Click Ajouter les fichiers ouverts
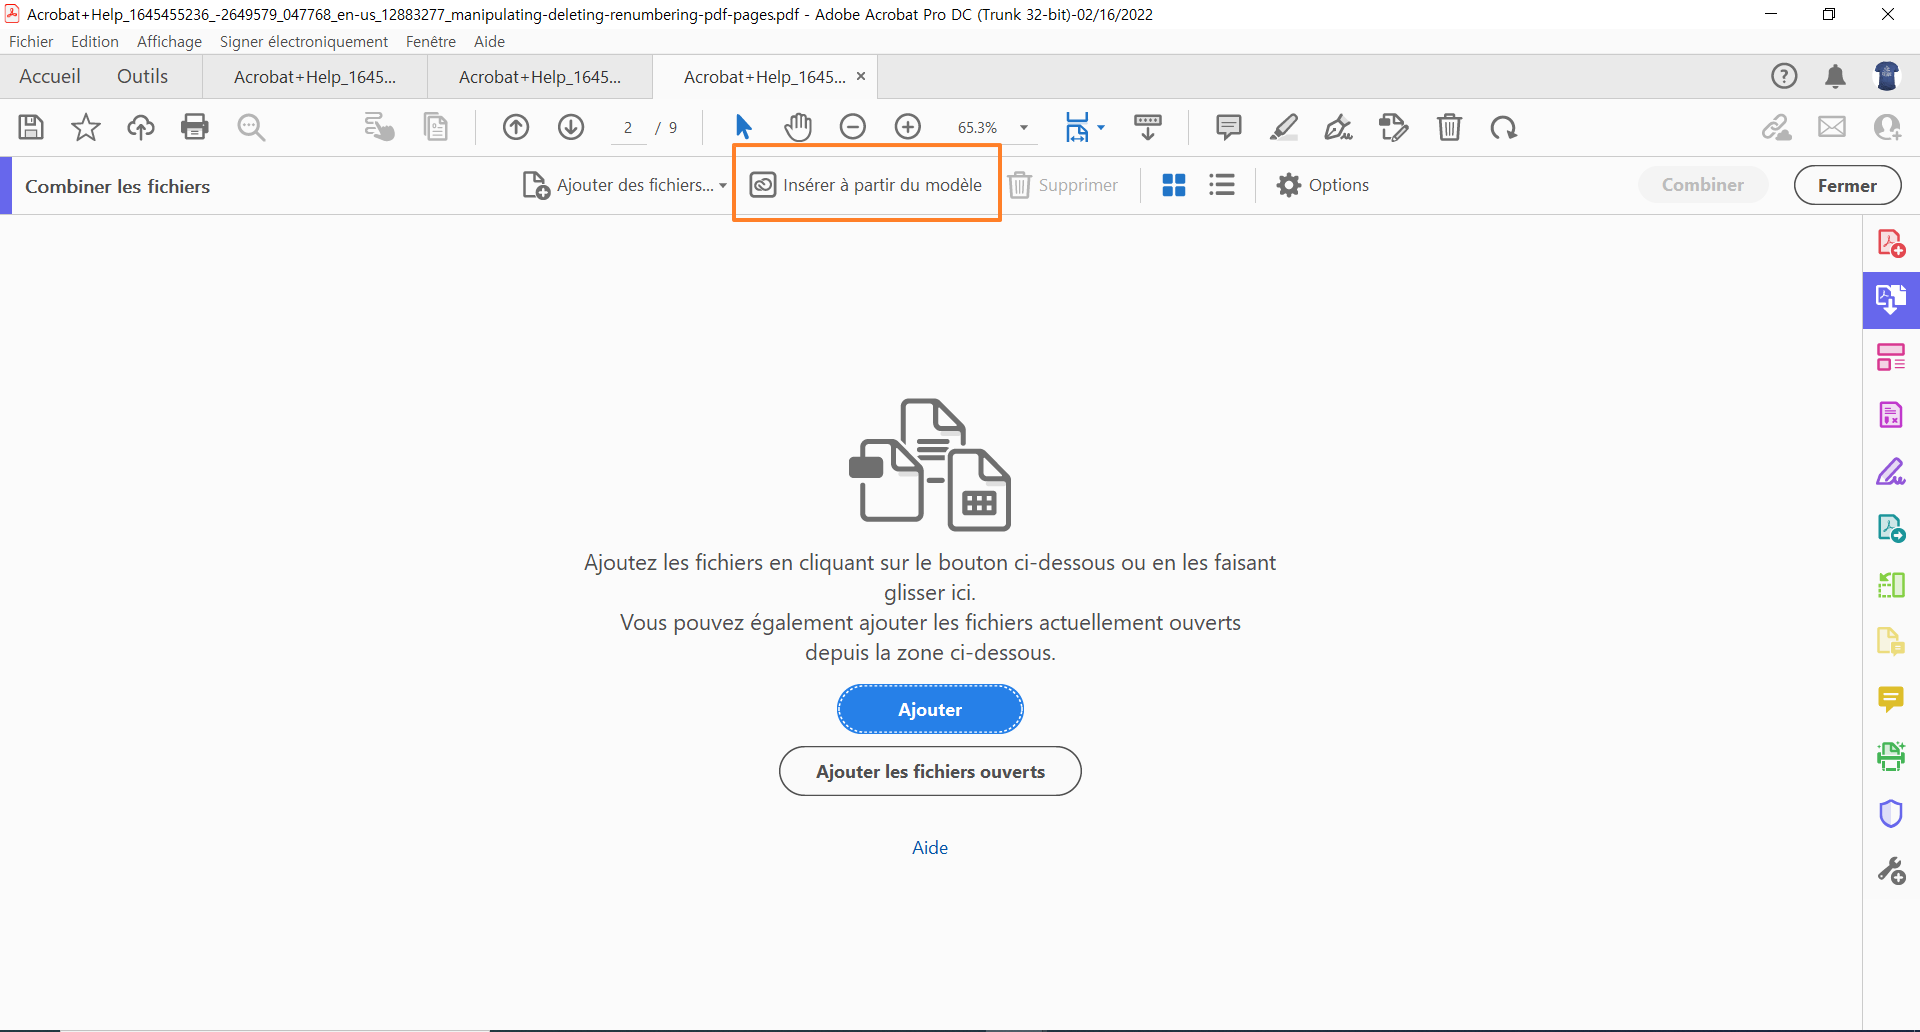This screenshot has width=1920, height=1032. [x=930, y=771]
